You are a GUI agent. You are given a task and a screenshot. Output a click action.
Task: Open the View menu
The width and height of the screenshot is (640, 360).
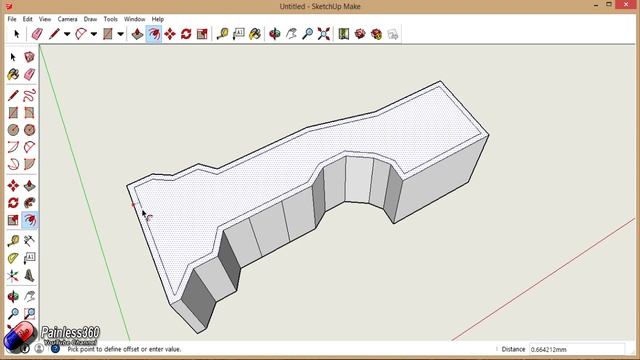click(x=45, y=19)
